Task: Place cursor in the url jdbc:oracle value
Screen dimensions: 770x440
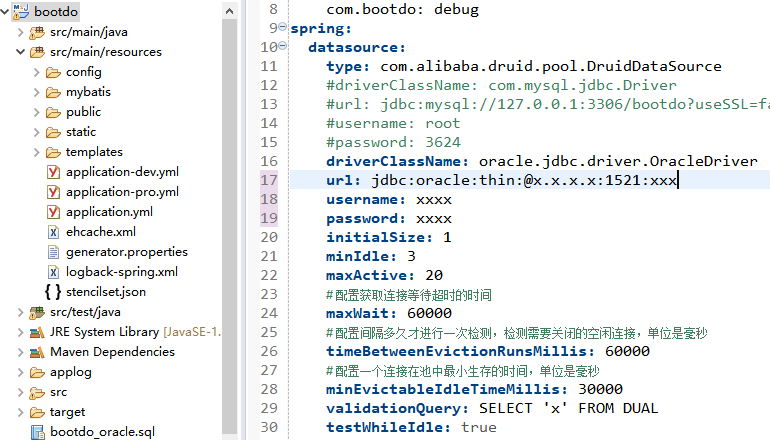Action: coord(524,181)
